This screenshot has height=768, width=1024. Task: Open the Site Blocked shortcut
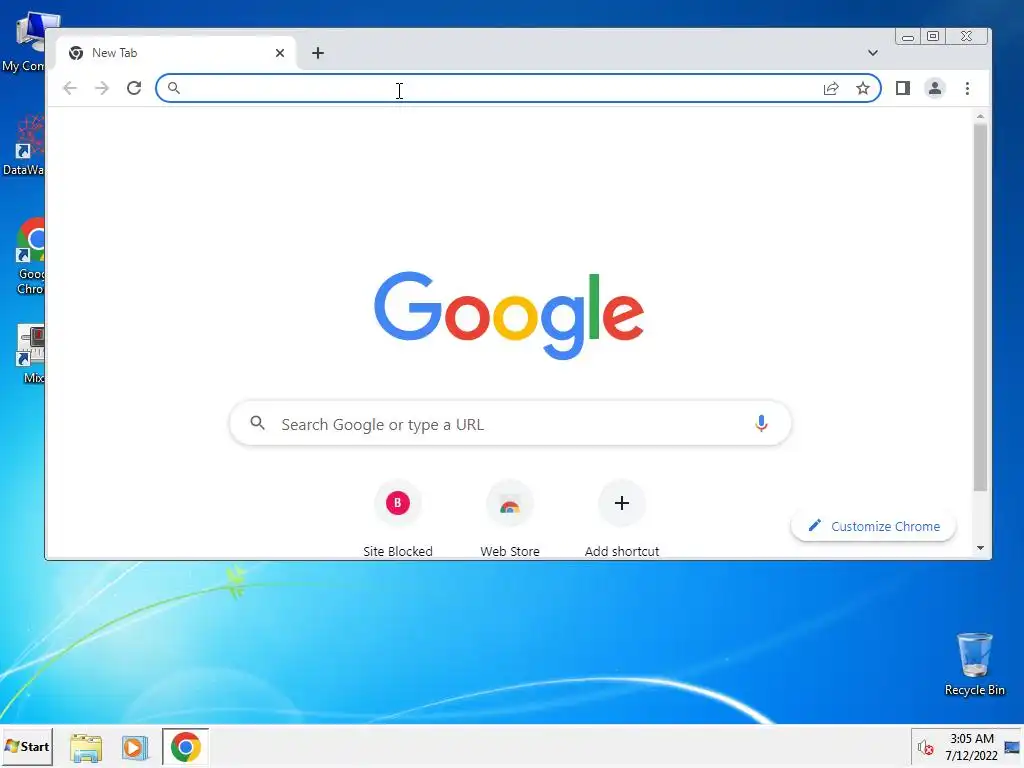coord(398,520)
